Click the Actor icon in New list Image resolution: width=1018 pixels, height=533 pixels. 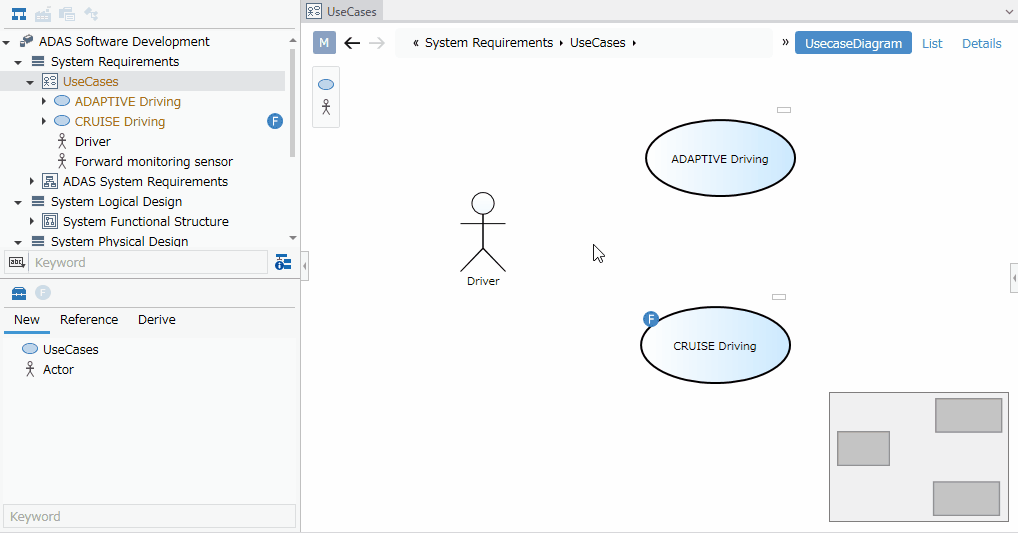(x=30, y=369)
